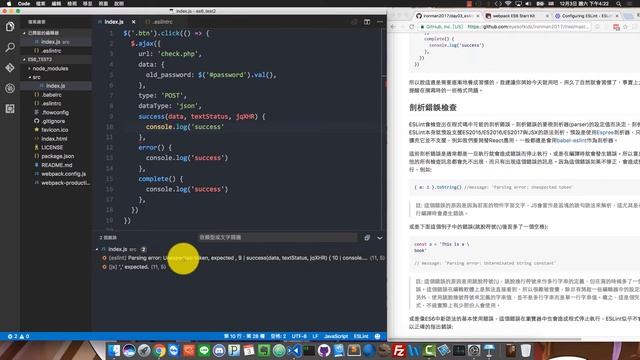The width and height of the screenshot is (640, 360).
Task: Click the bookmark star in Chrome address bar
Action: click(x=625, y=27)
